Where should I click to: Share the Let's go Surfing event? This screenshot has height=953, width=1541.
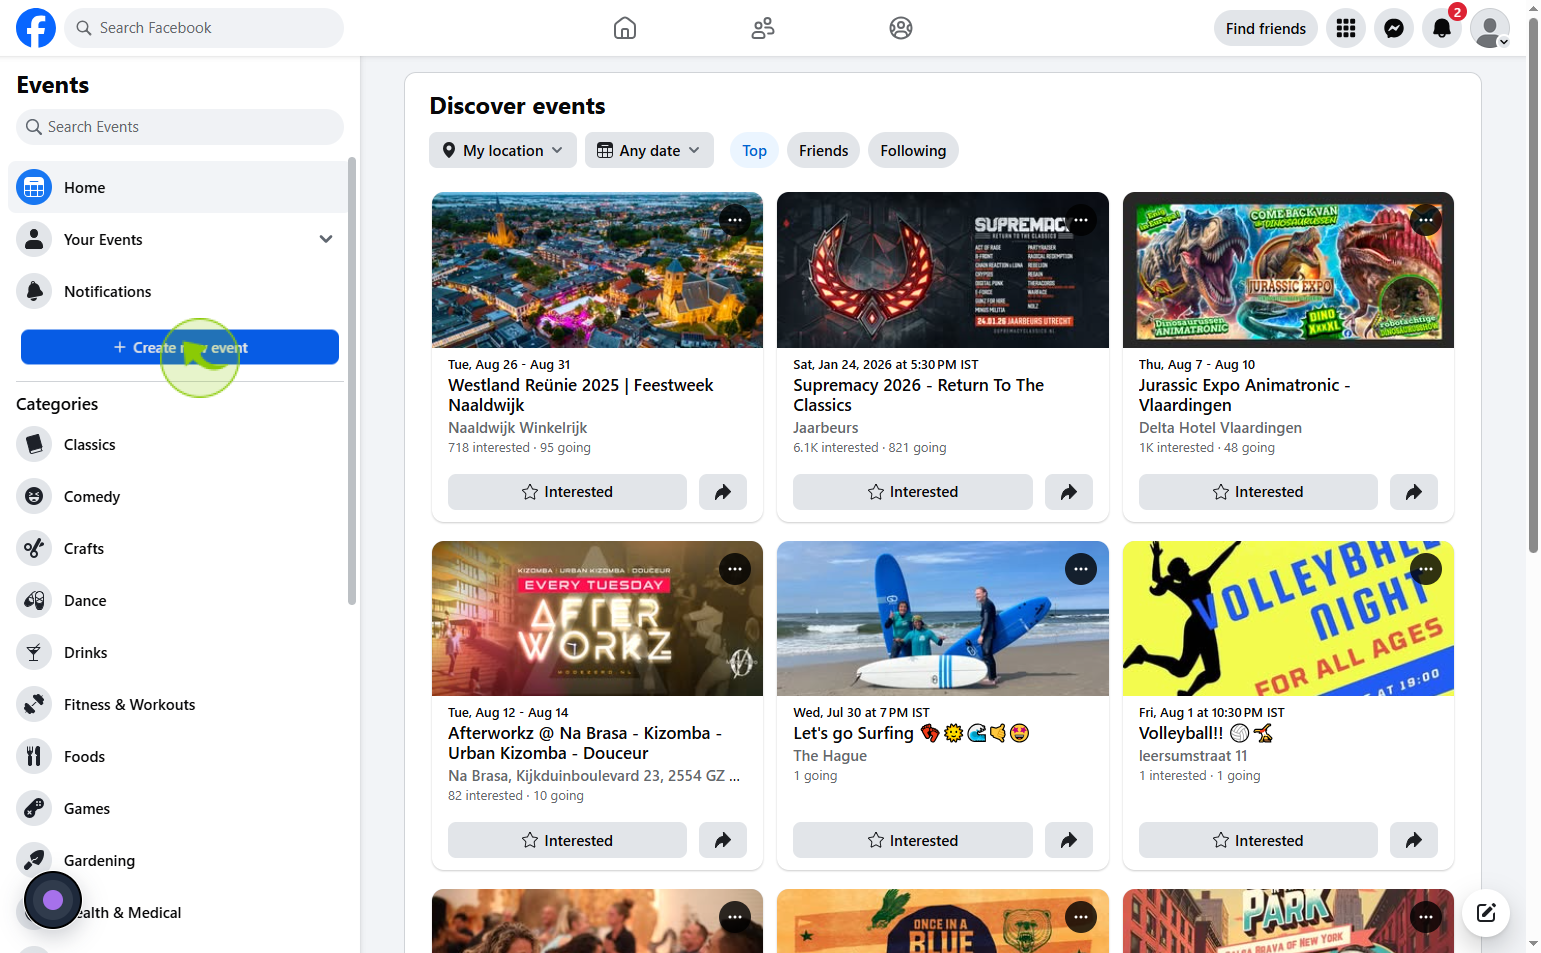coord(1069,840)
